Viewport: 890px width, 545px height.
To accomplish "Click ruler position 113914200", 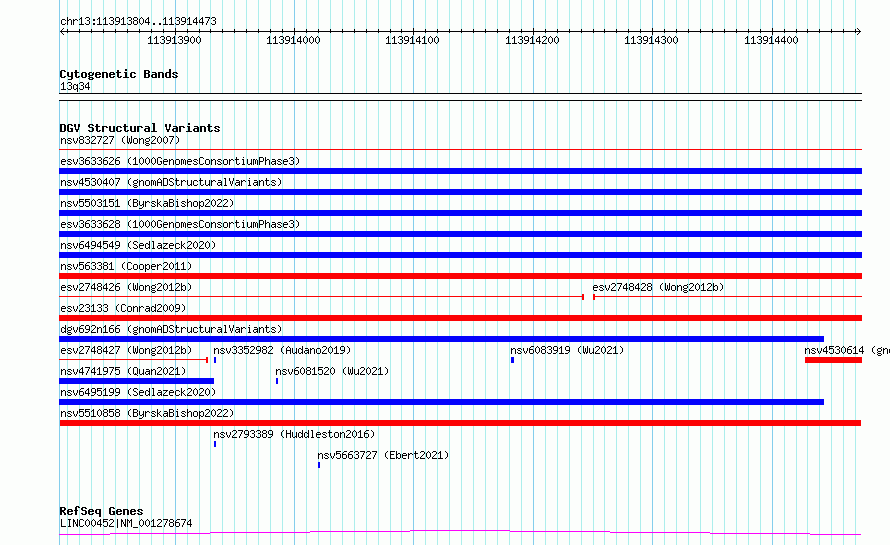I will click(x=532, y=40).
